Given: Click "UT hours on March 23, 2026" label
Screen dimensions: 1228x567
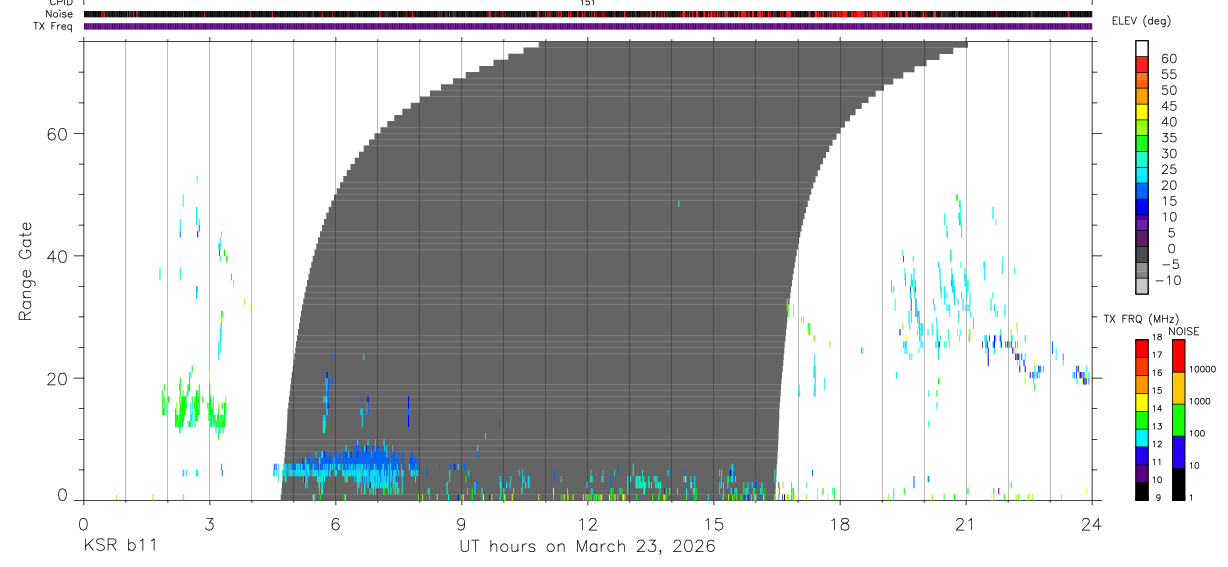Looking at the screenshot, I should click(587, 548).
